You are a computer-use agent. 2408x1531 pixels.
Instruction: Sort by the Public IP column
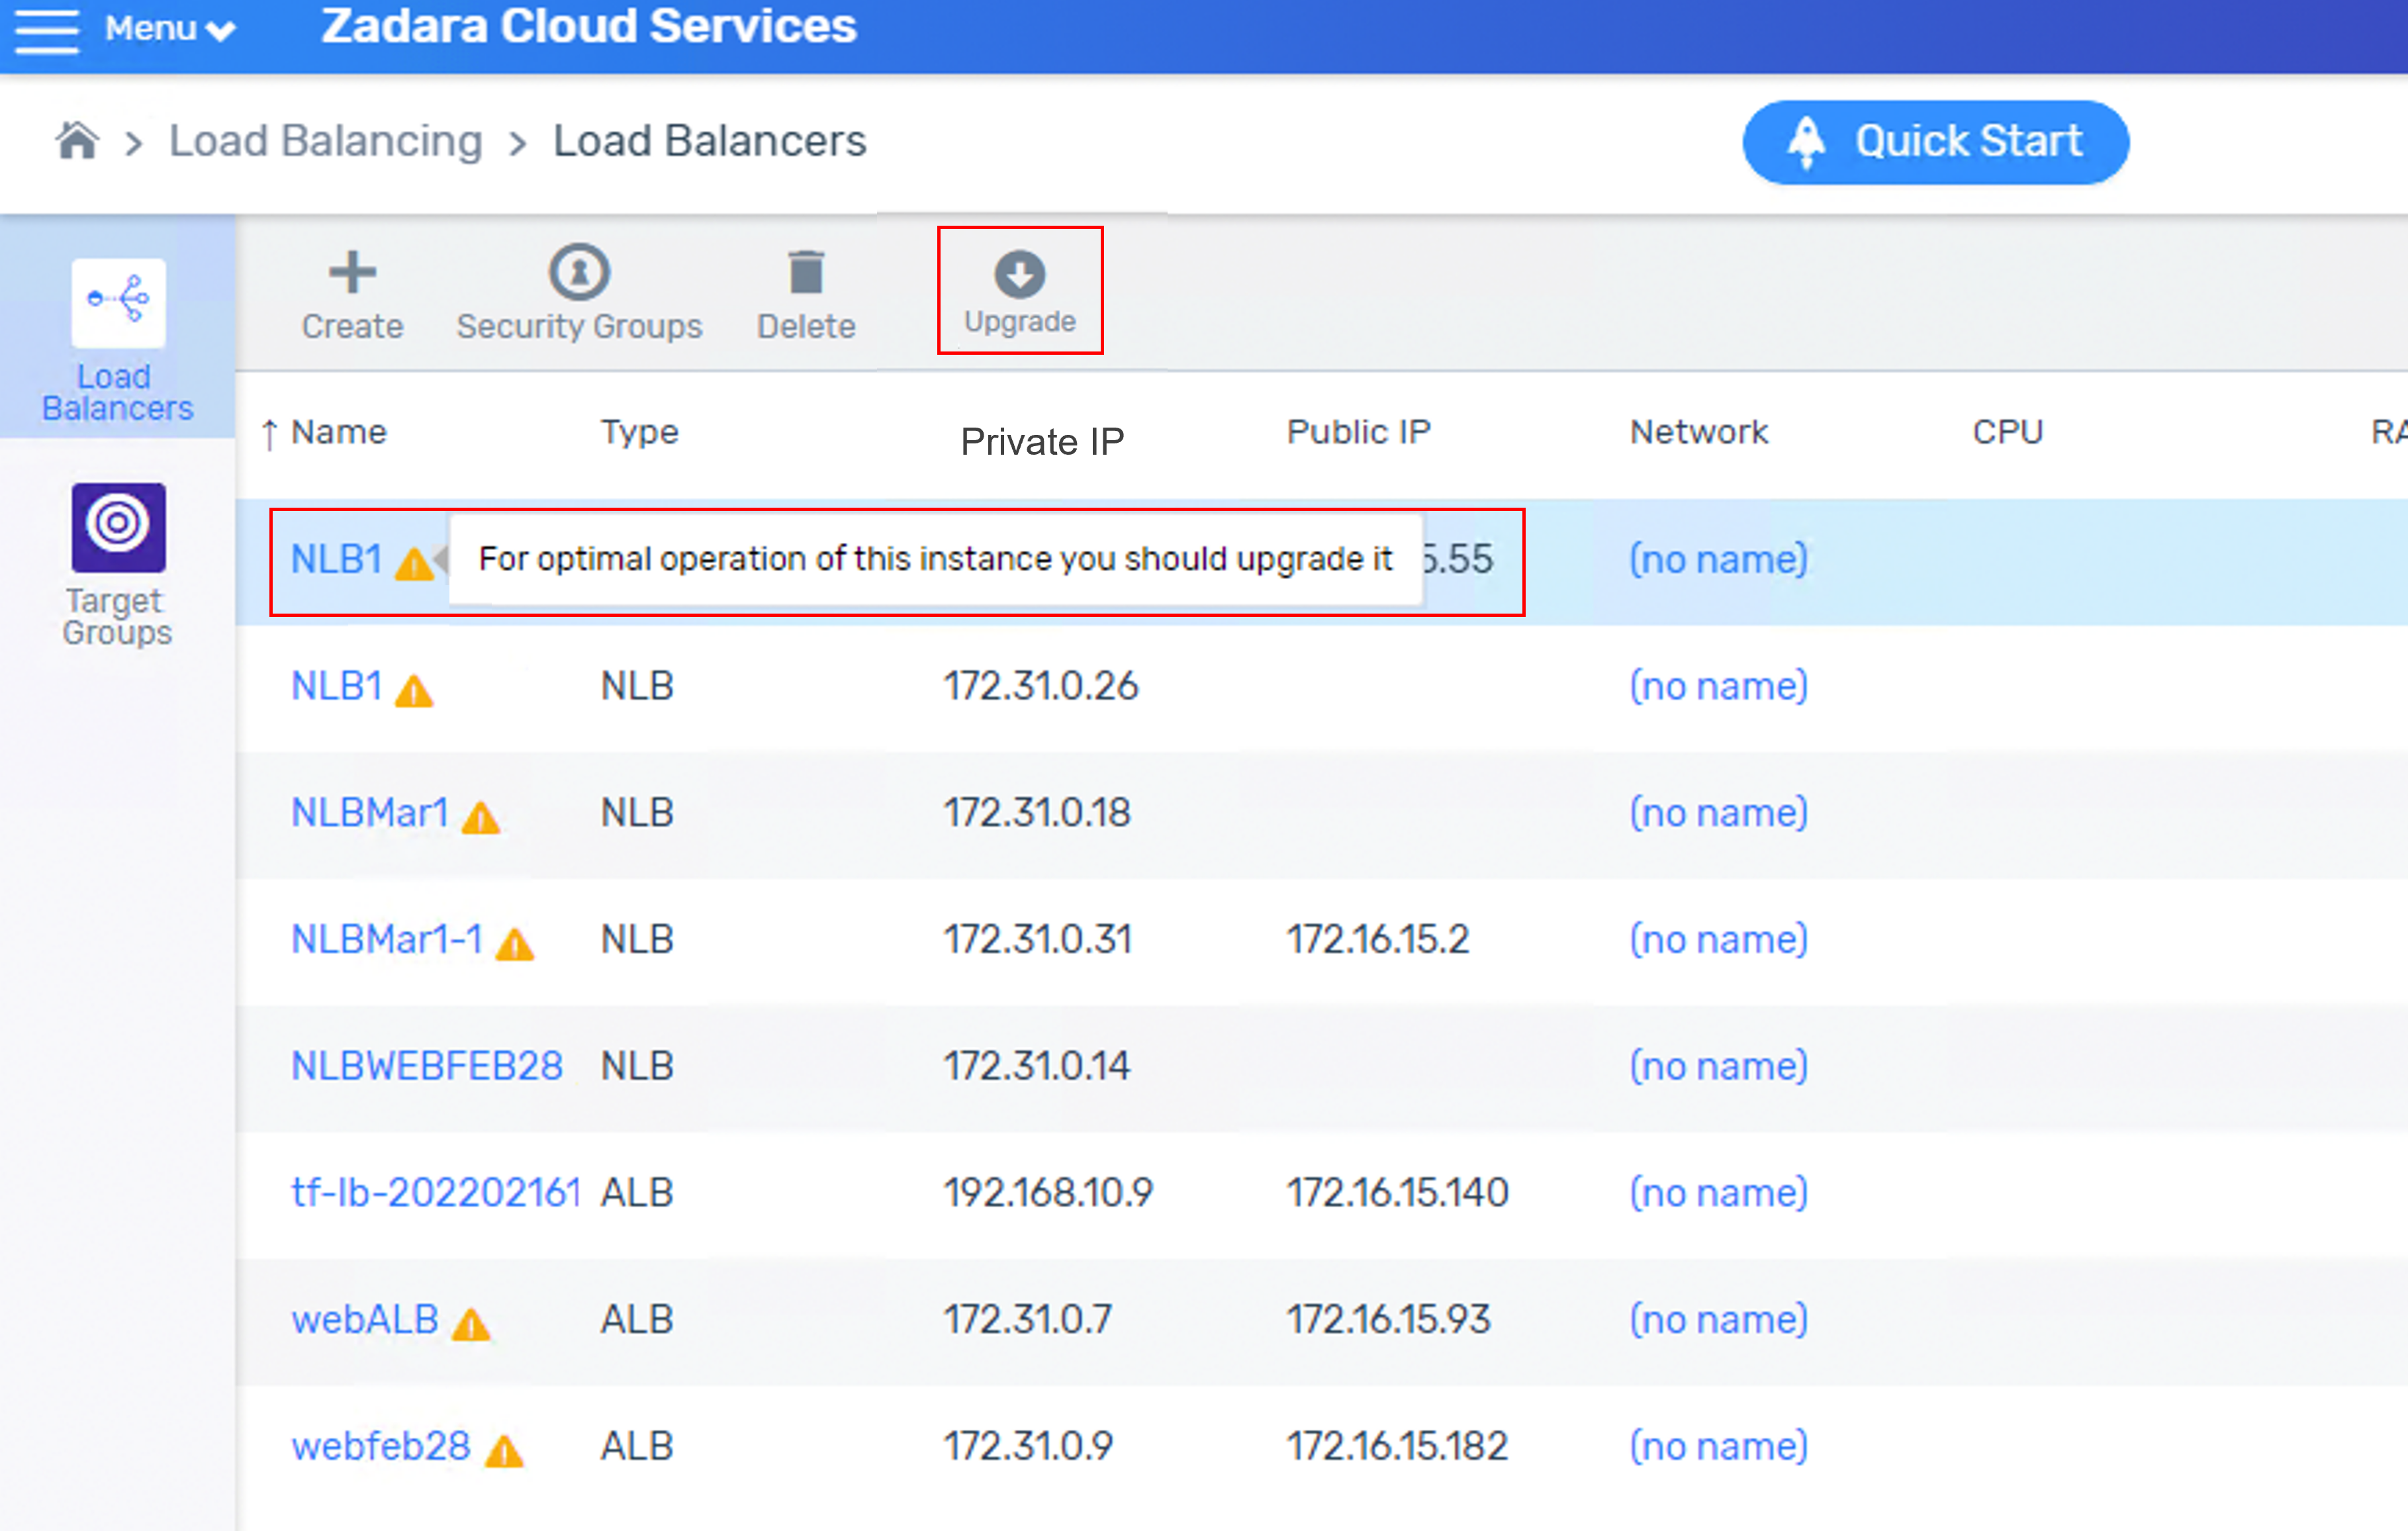[1358, 432]
